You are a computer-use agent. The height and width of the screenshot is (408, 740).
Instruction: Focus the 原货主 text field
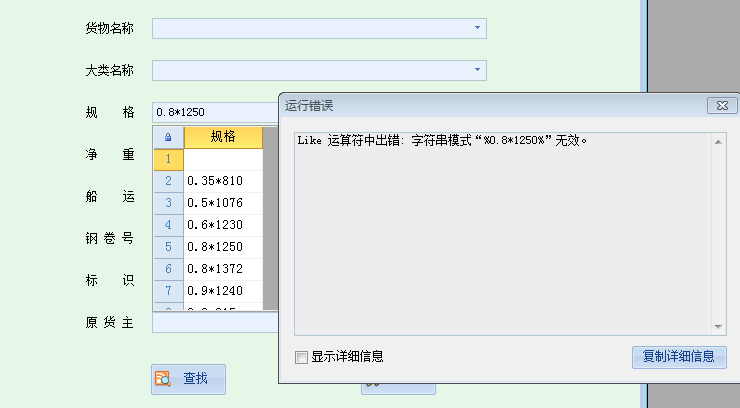click(214, 323)
